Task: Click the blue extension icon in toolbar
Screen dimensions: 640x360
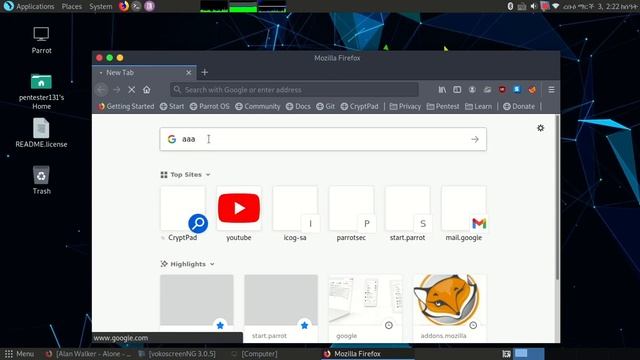Action: (x=517, y=89)
